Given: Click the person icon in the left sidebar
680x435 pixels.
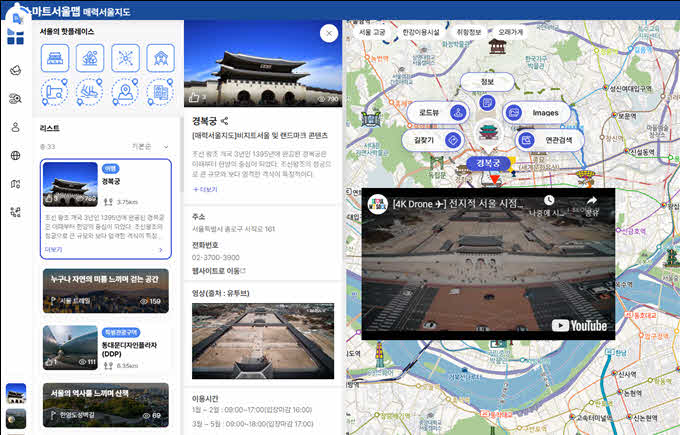Looking at the screenshot, I should click(x=15, y=127).
